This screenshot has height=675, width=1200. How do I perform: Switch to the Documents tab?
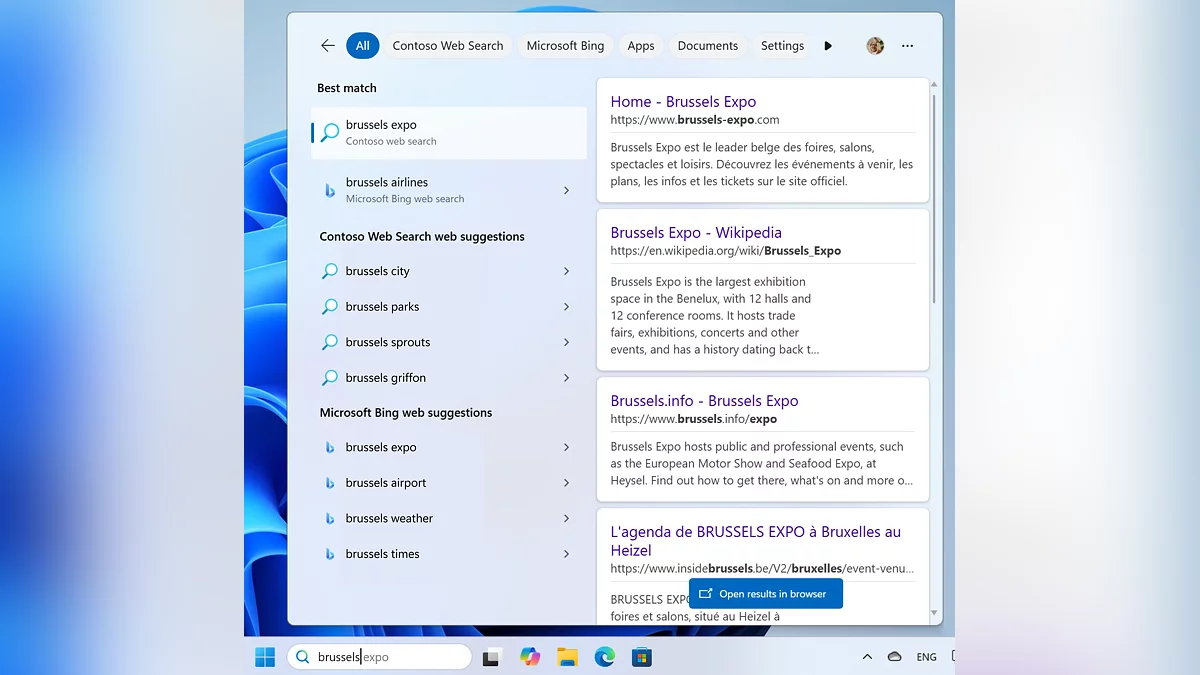coord(707,46)
